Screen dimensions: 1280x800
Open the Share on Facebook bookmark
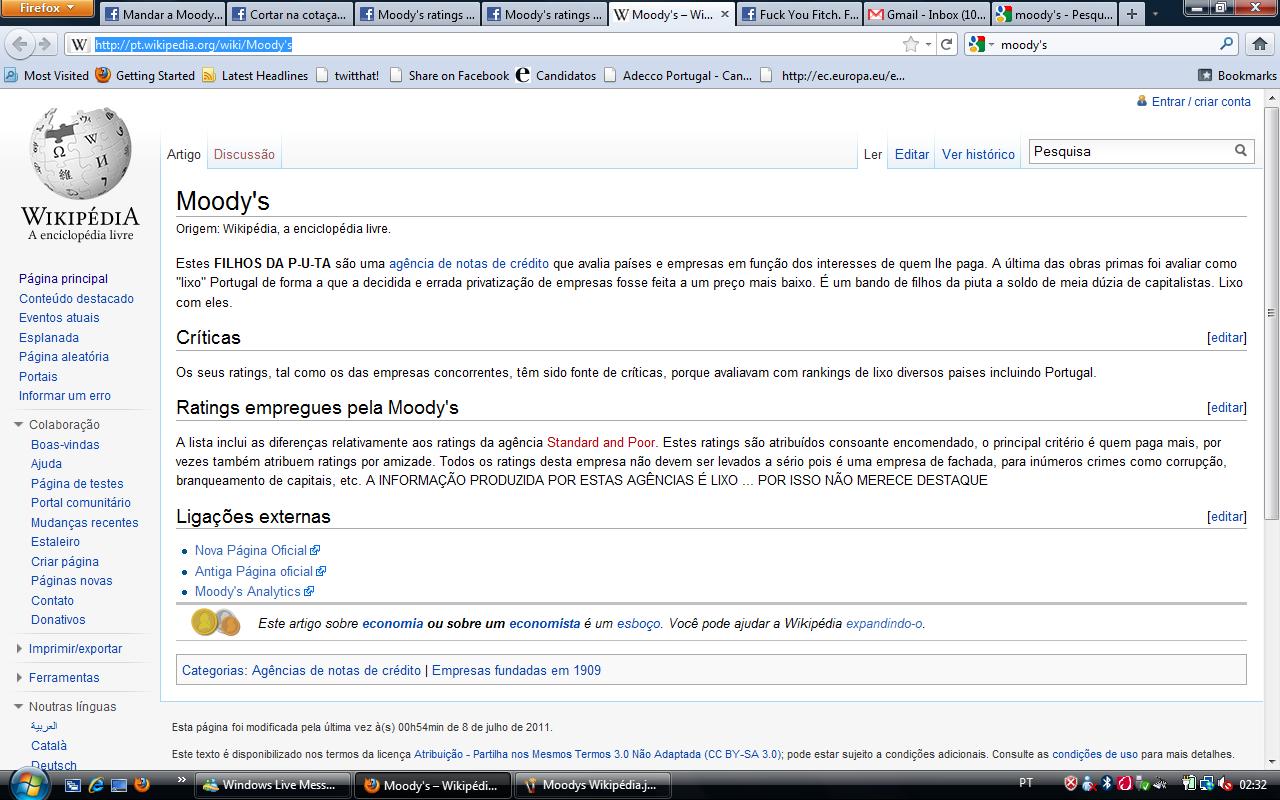(449, 75)
